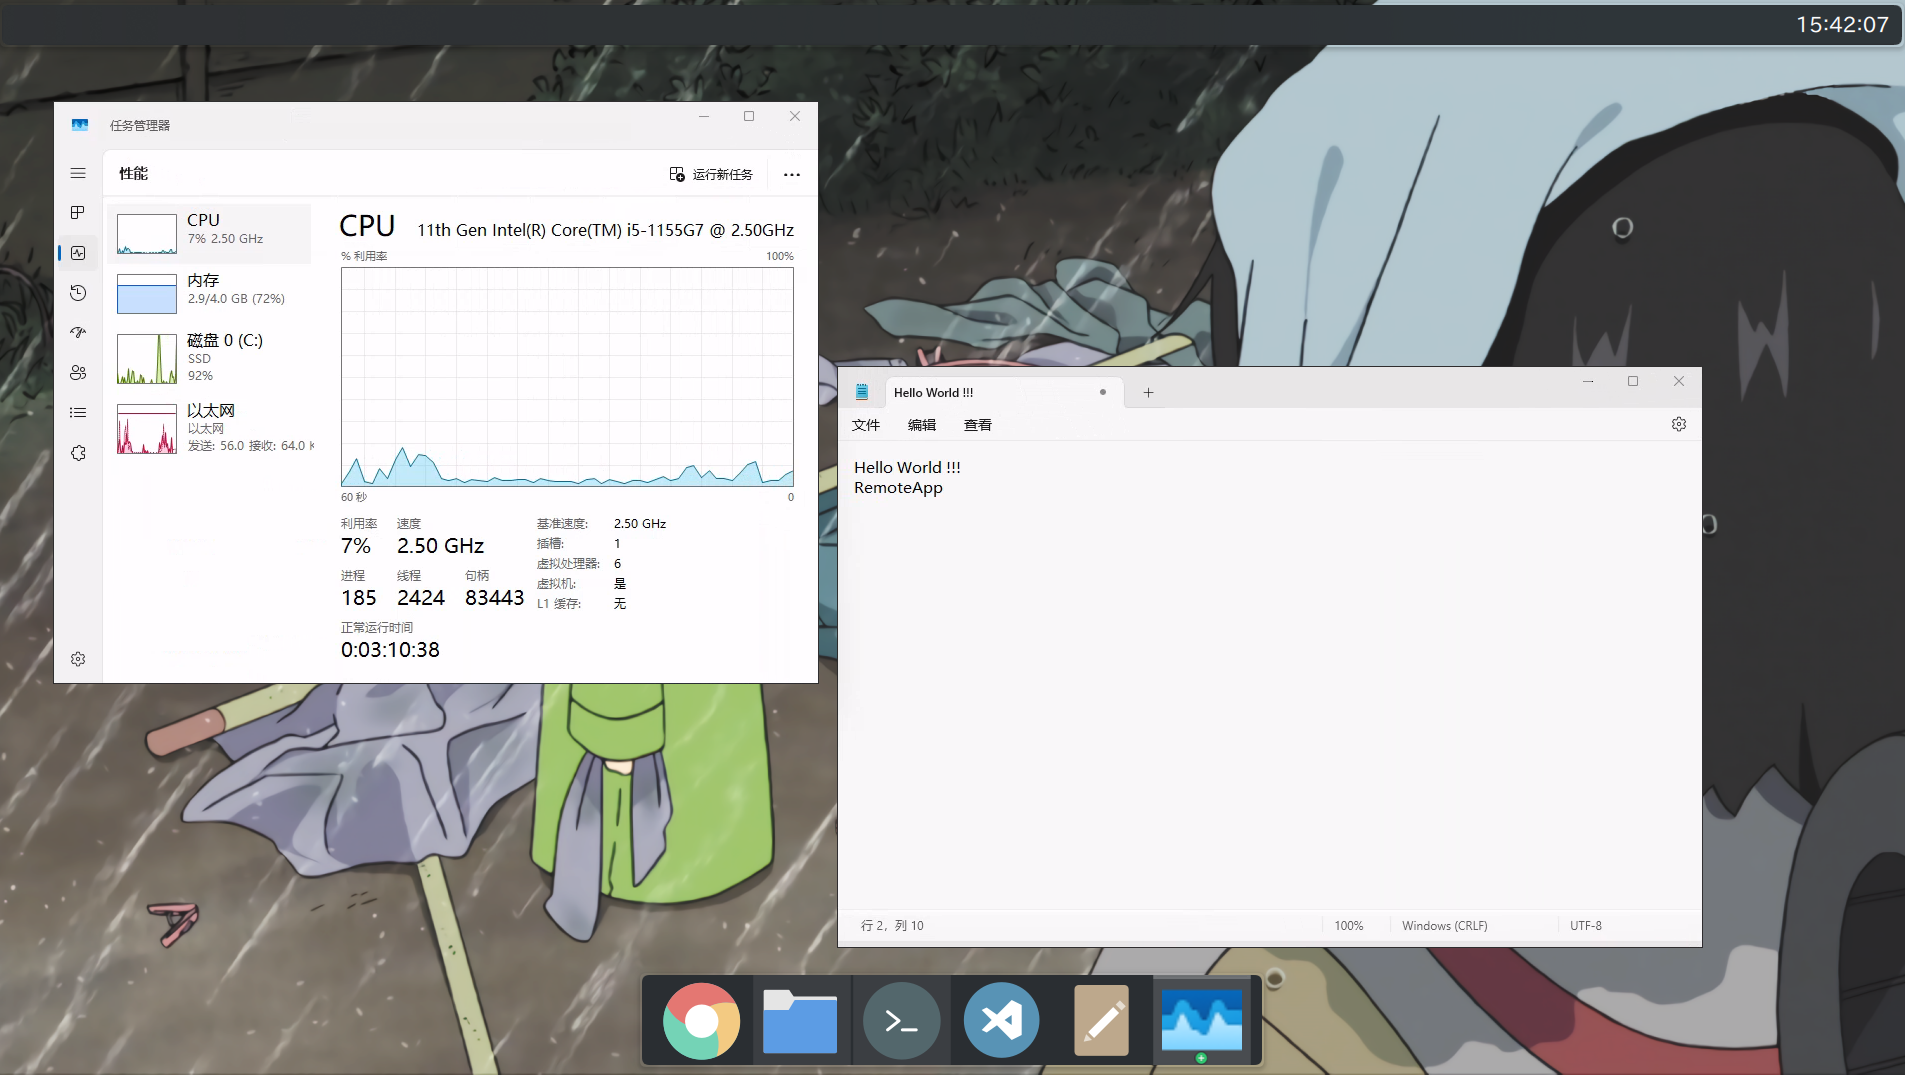Image resolution: width=1905 pixels, height=1075 pixels.
Task: Open Task Manager settings gear
Action: tap(78, 659)
